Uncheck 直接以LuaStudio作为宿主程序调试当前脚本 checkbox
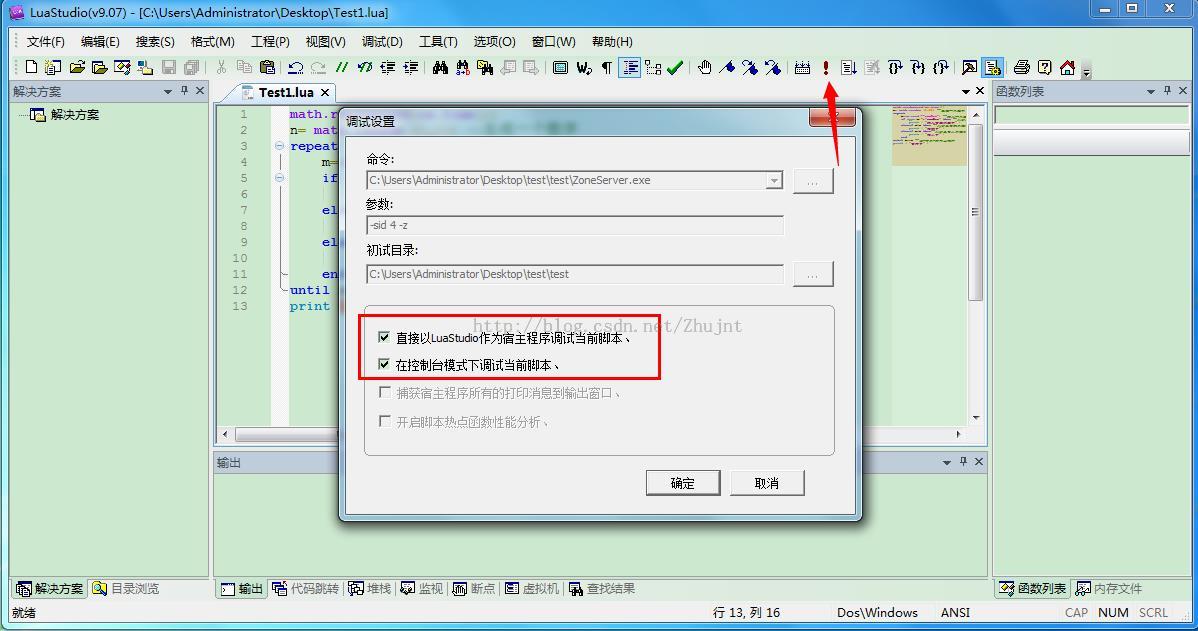The width and height of the screenshot is (1198, 631). point(384,337)
